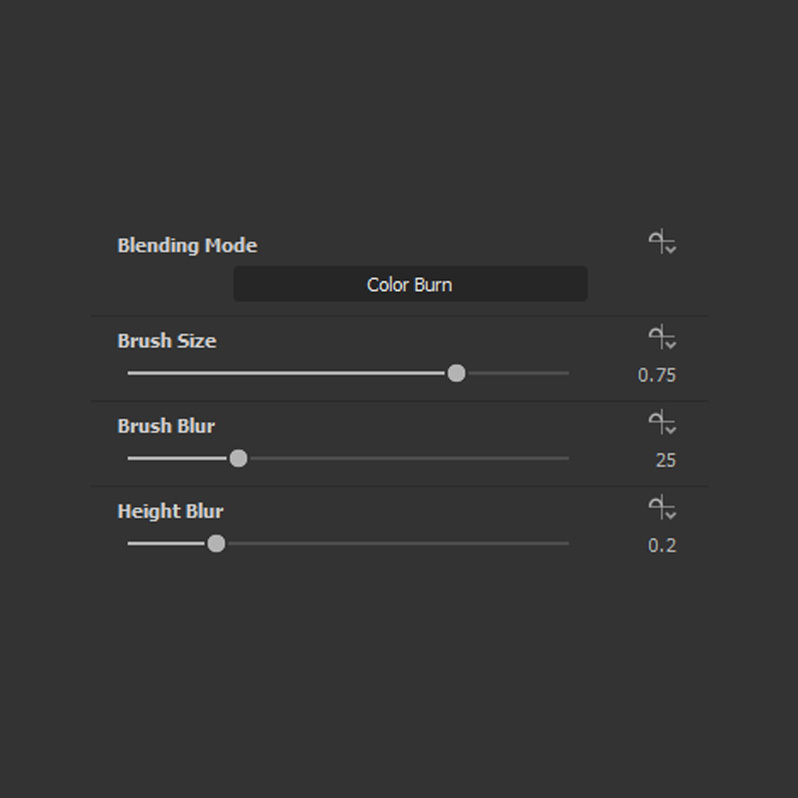798x798 pixels.
Task: Click the Brush Size value field 0.75
Action: pyautogui.click(x=656, y=375)
